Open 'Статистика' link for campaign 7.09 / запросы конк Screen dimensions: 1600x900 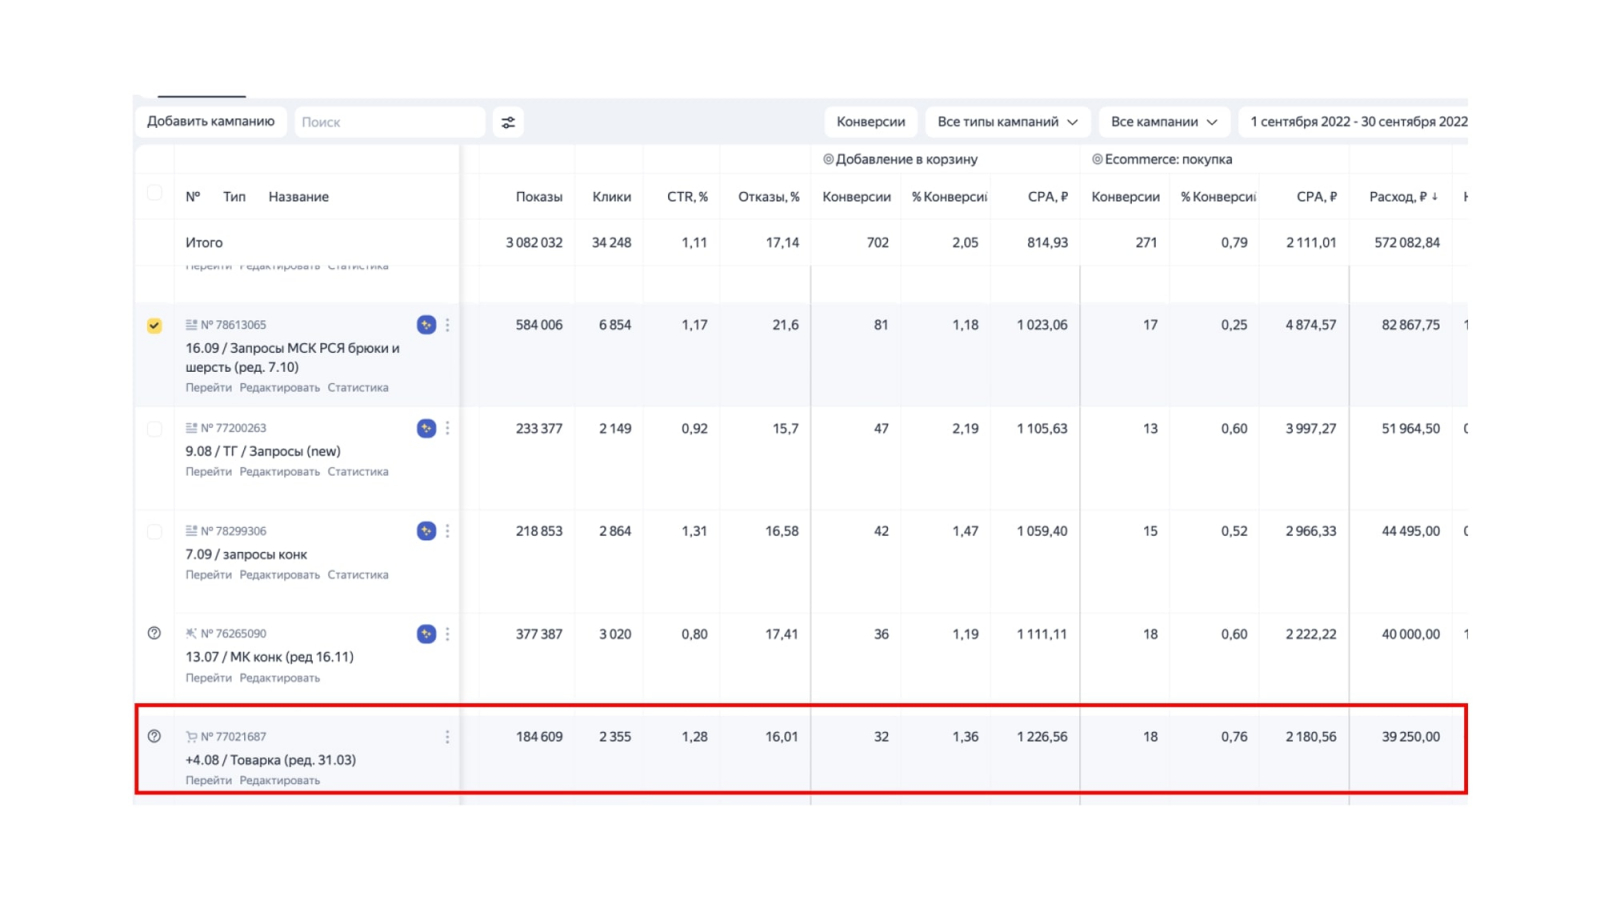(358, 575)
